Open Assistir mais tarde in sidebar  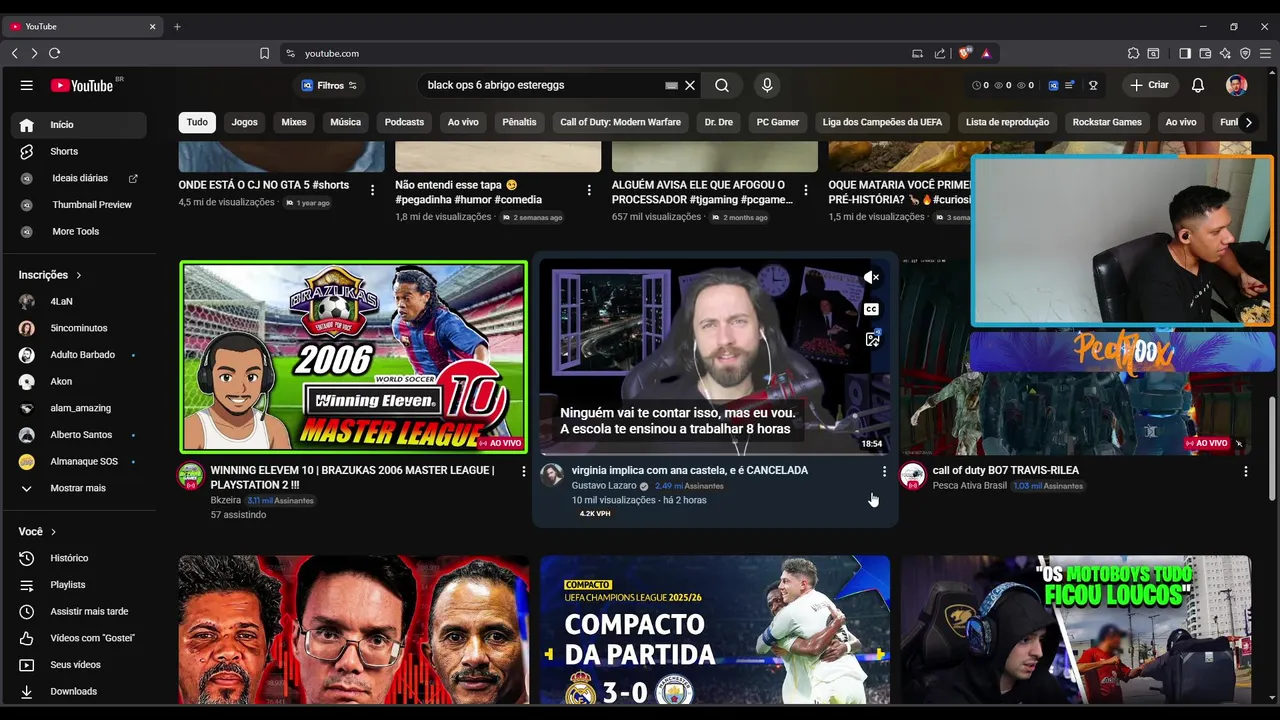(78, 611)
